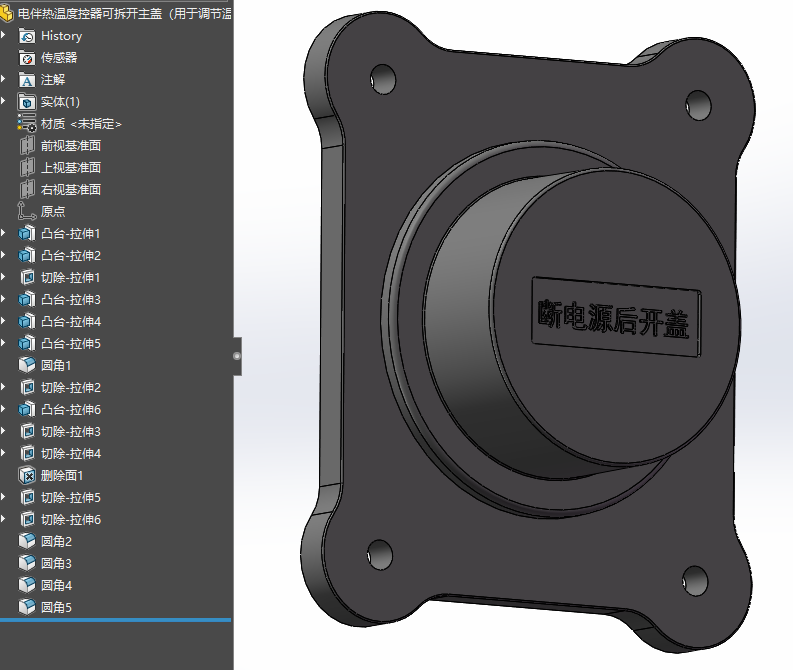The height and width of the screenshot is (670, 793).
Task: Expand the 凸台-拉伸1 feature
Action: (4, 233)
